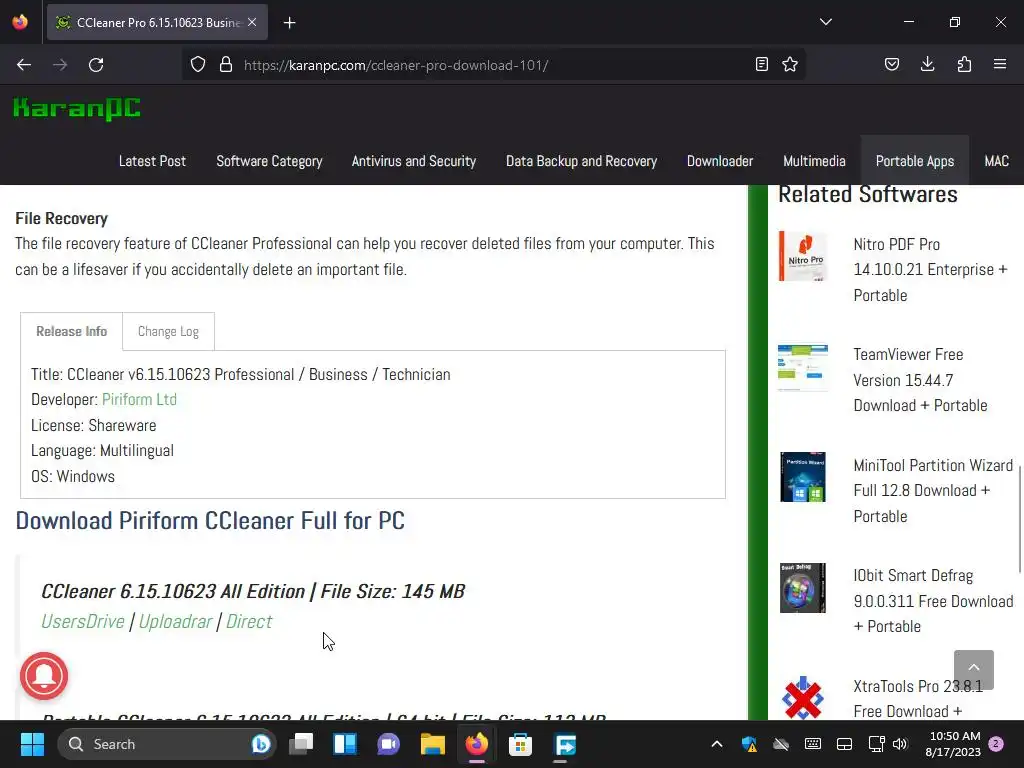The height and width of the screenshot is (768, 1024).
Task: Reload the current page
Action: [x=96, y=65]
